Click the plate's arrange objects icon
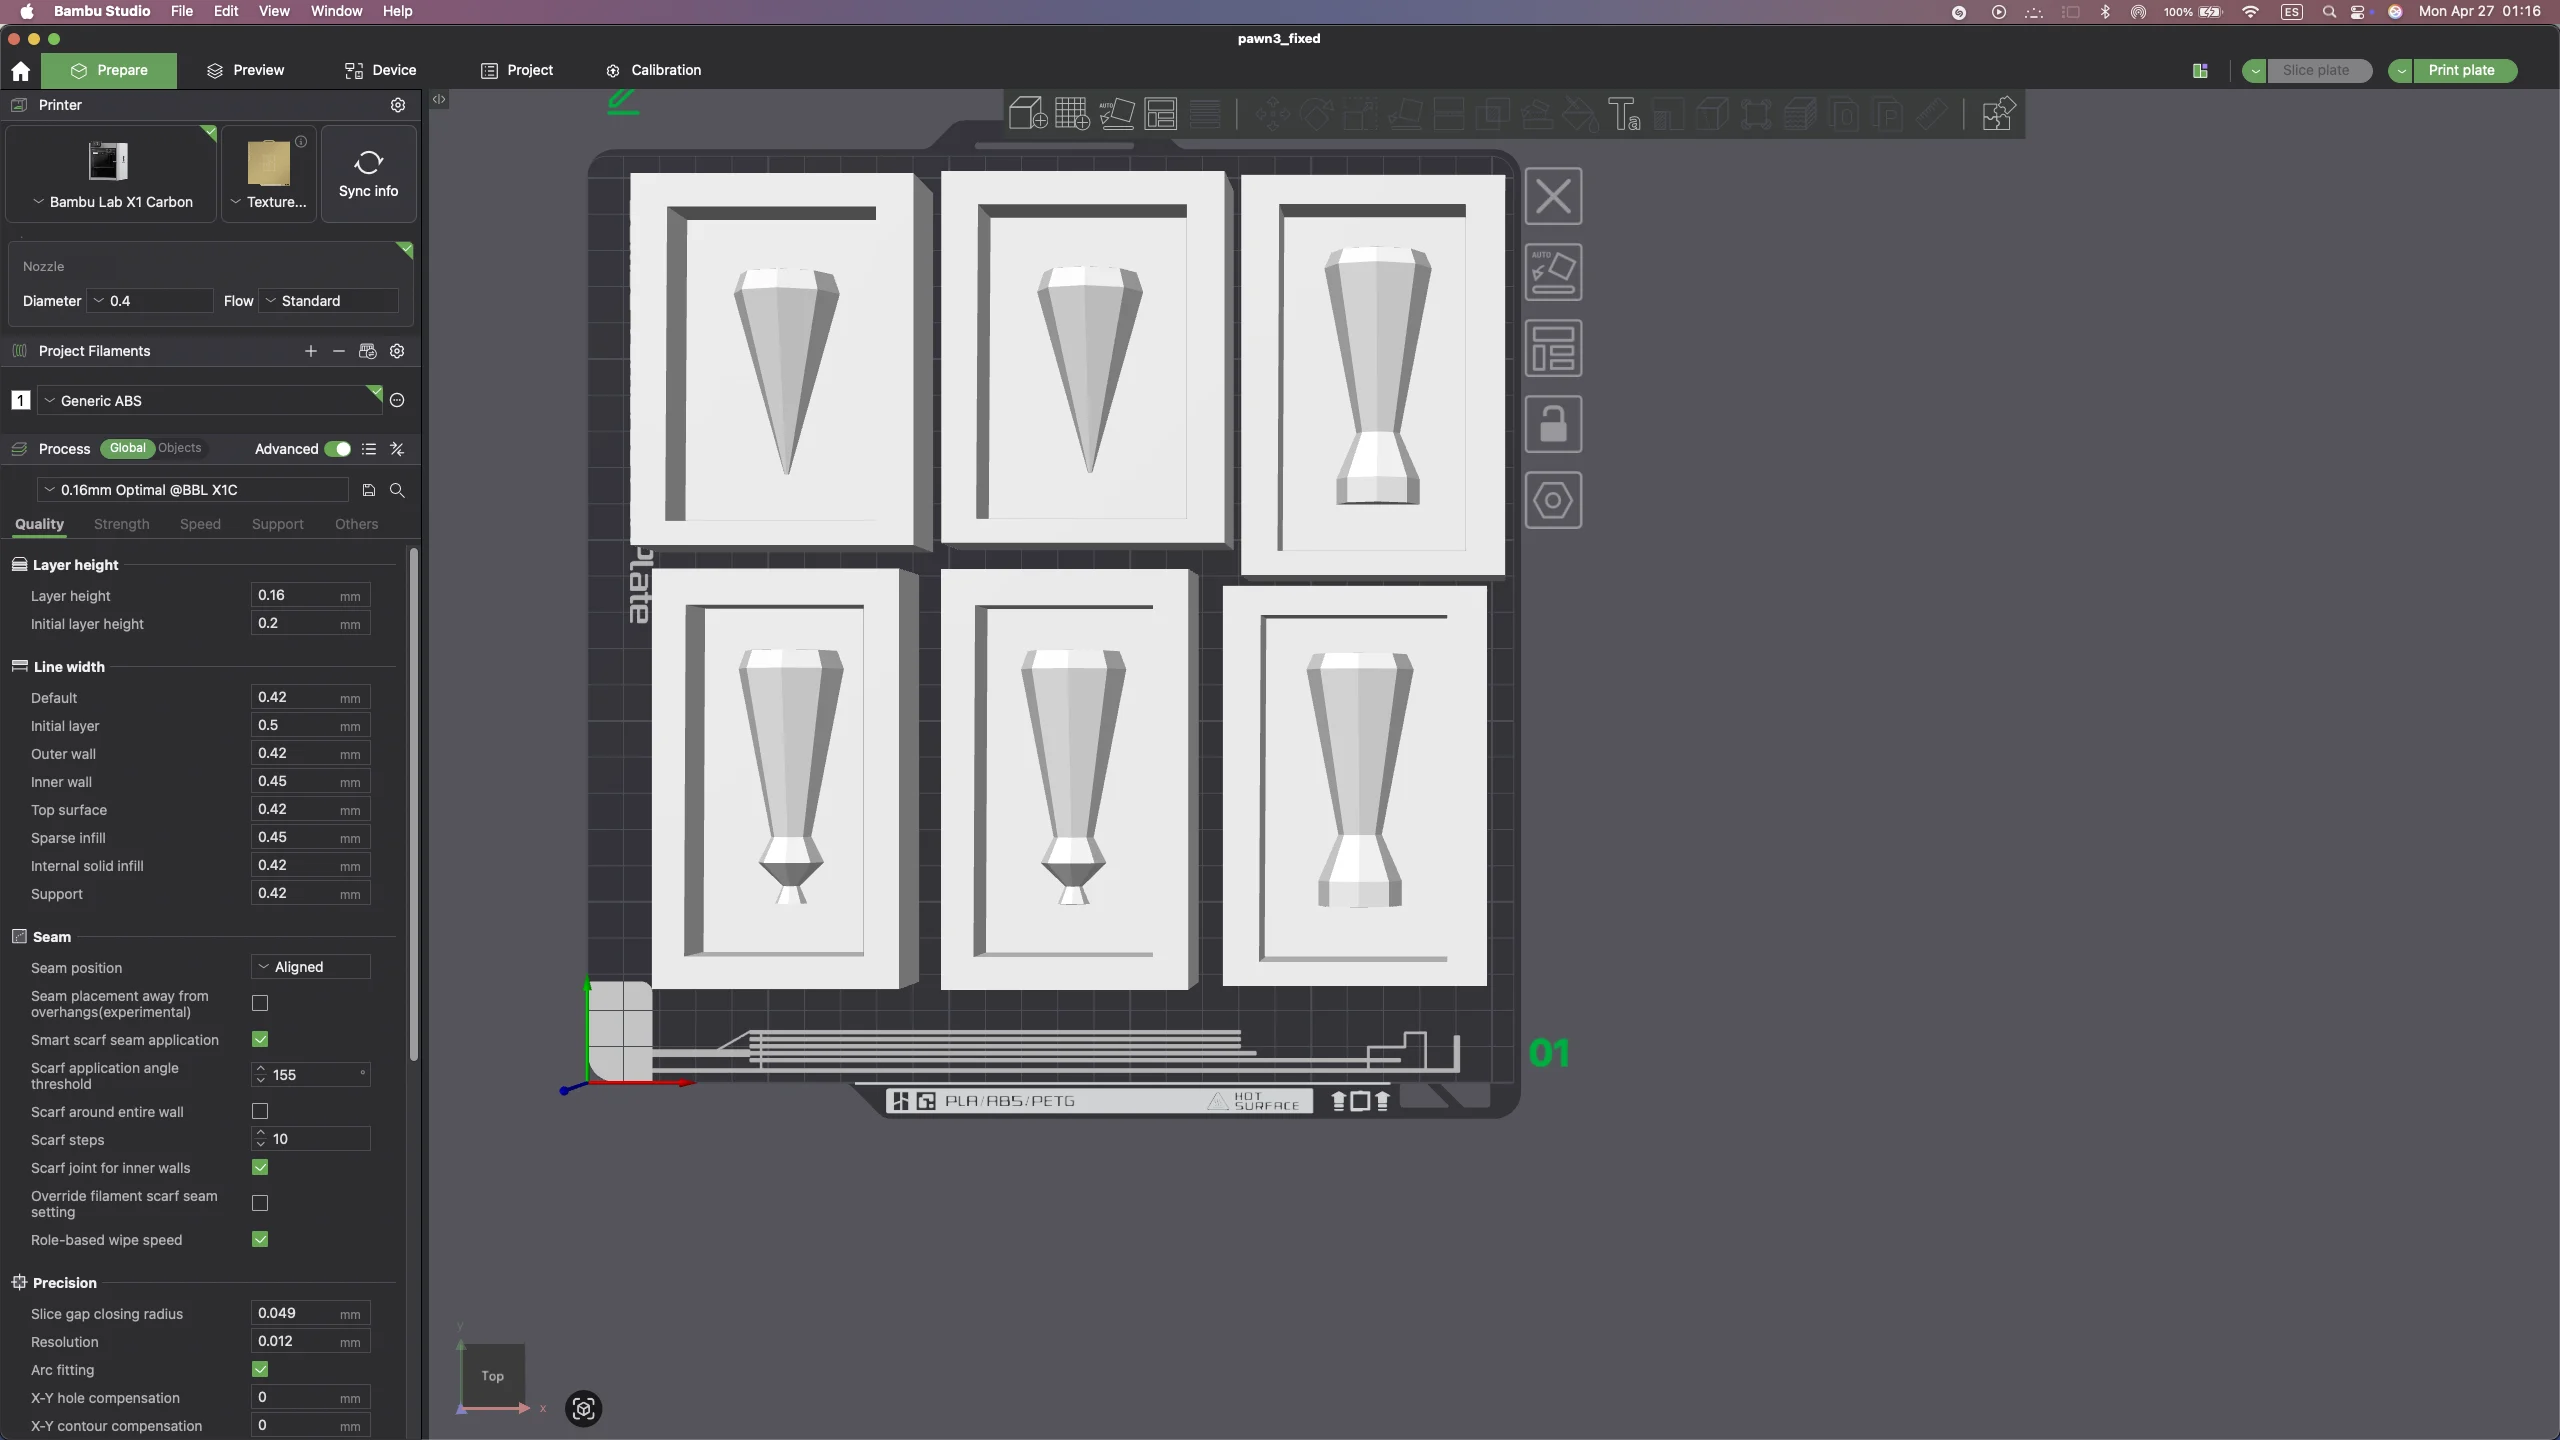Viewport: 2560px width, 1440px height. tap(1553, 348)
